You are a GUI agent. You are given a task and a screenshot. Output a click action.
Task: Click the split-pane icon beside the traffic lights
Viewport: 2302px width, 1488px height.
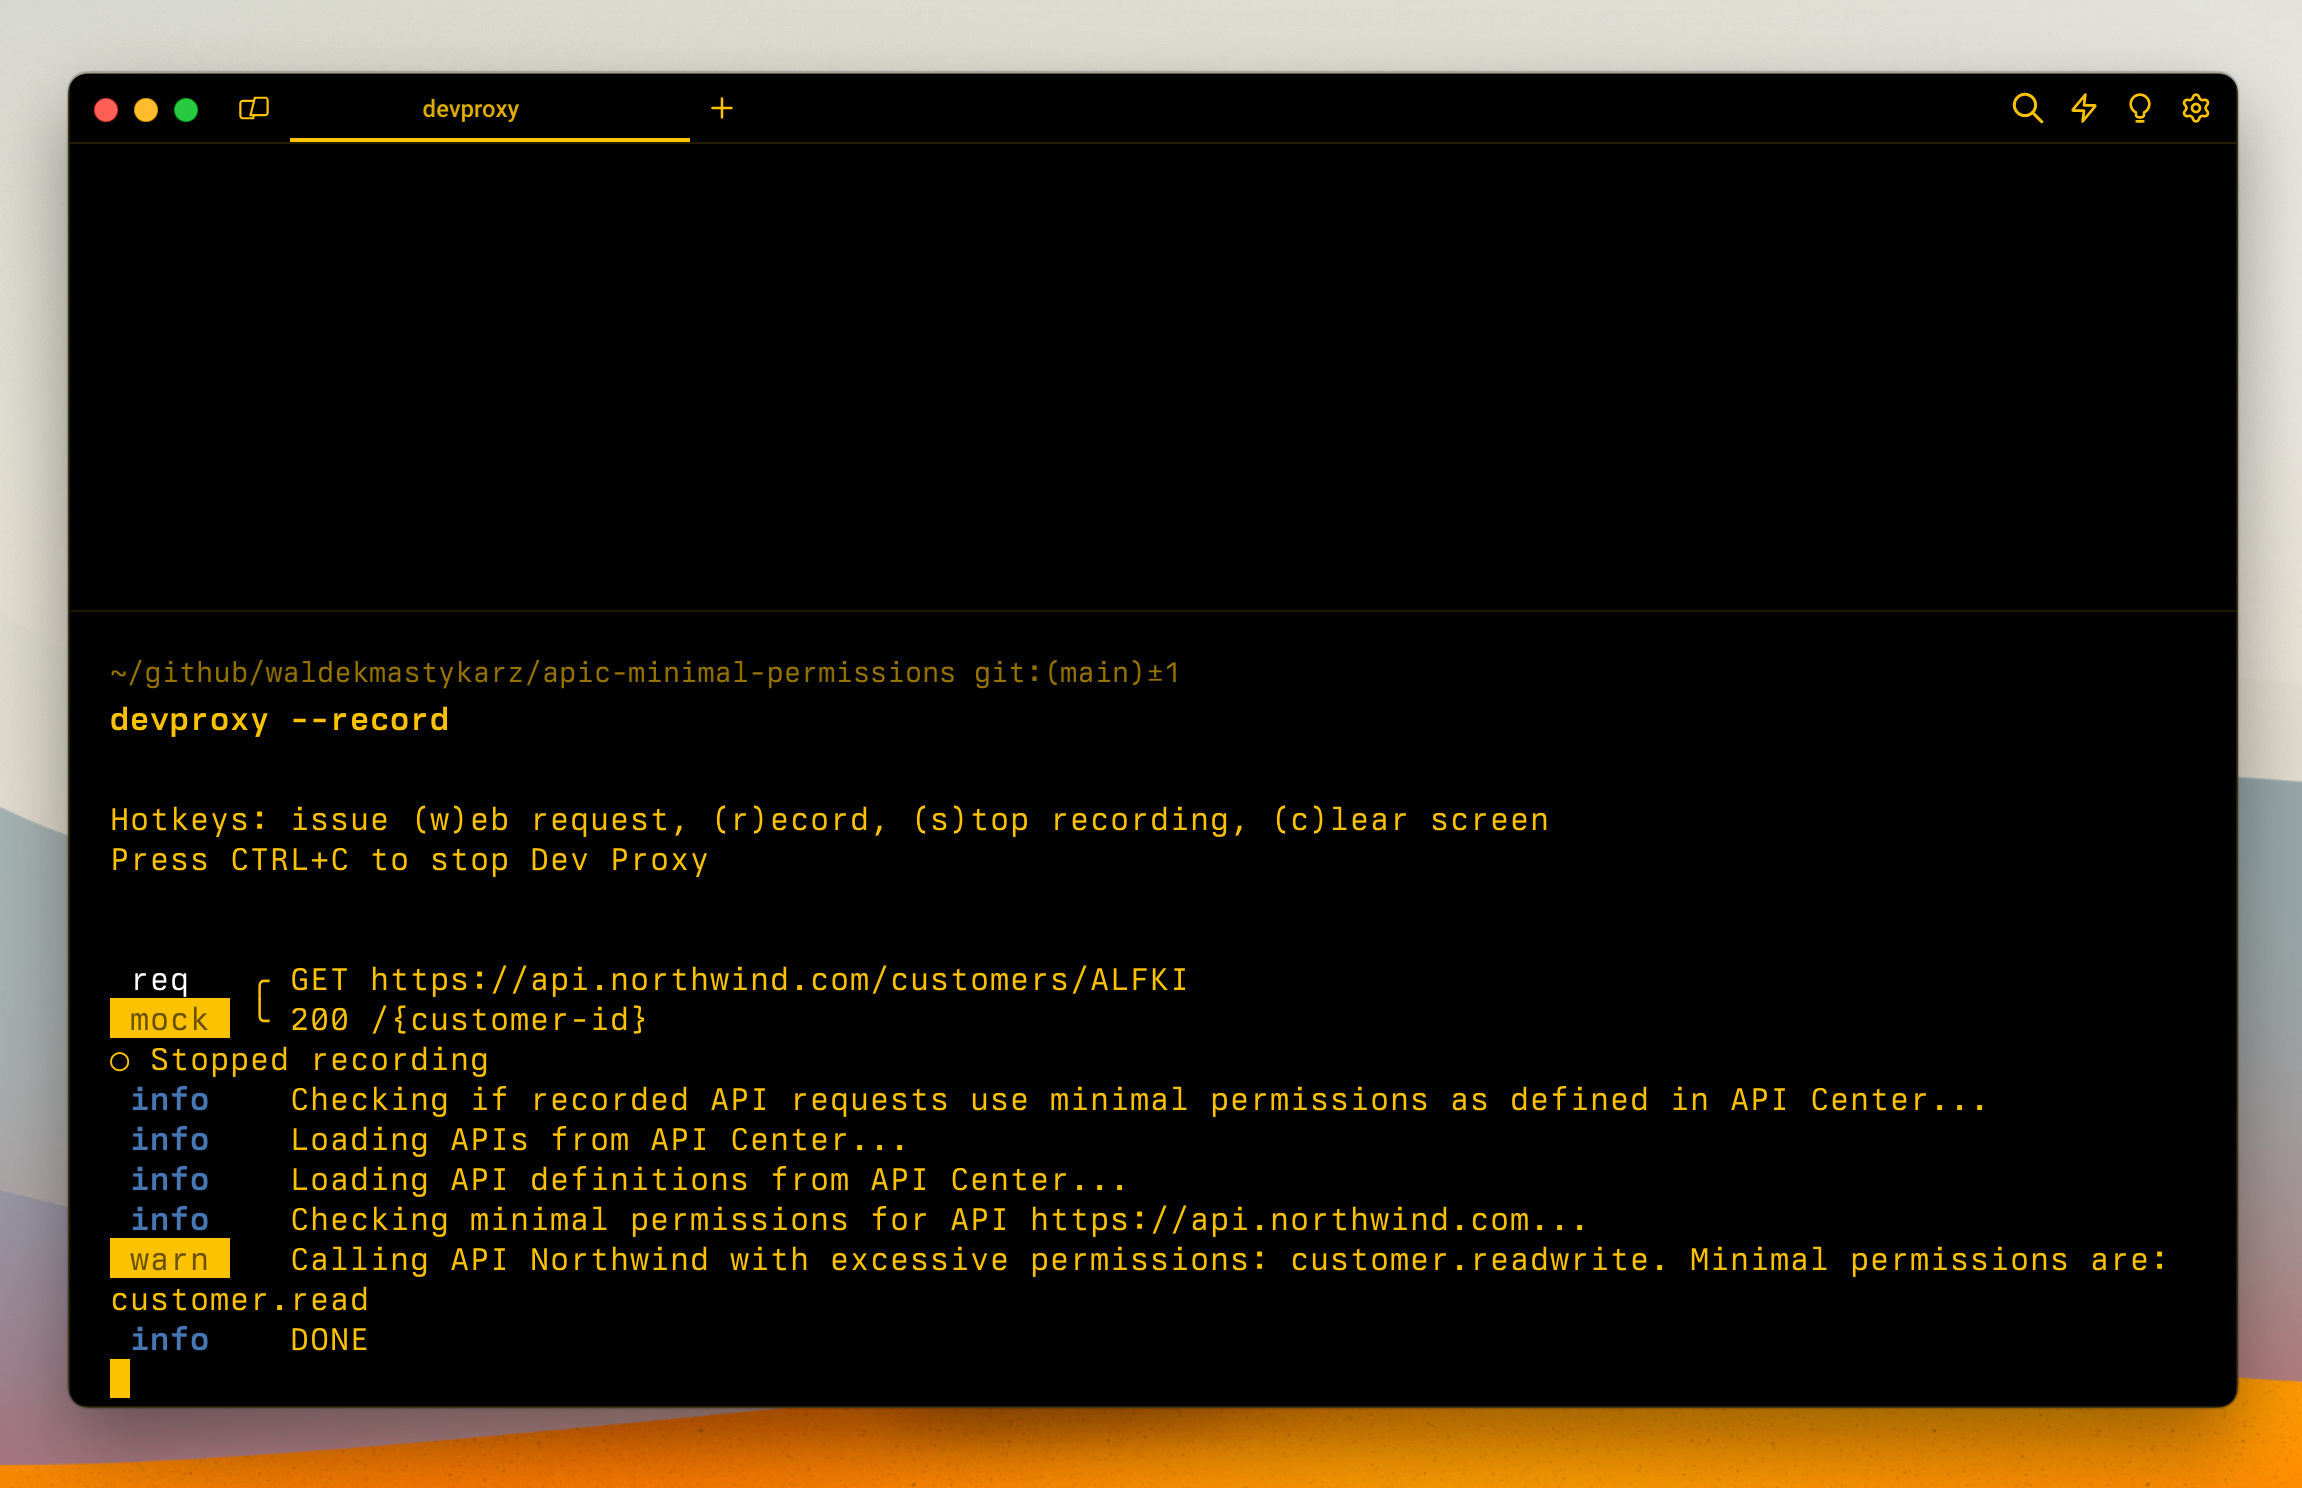click(252, 108)
